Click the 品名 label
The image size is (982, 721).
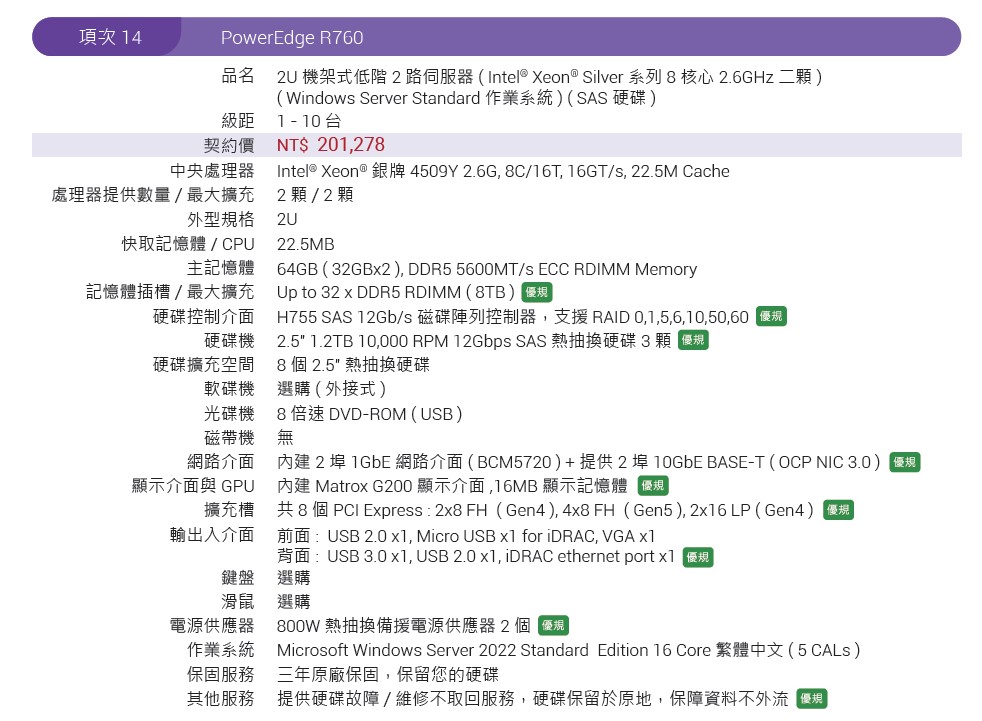pyautogui.click(x=237, y=76)
